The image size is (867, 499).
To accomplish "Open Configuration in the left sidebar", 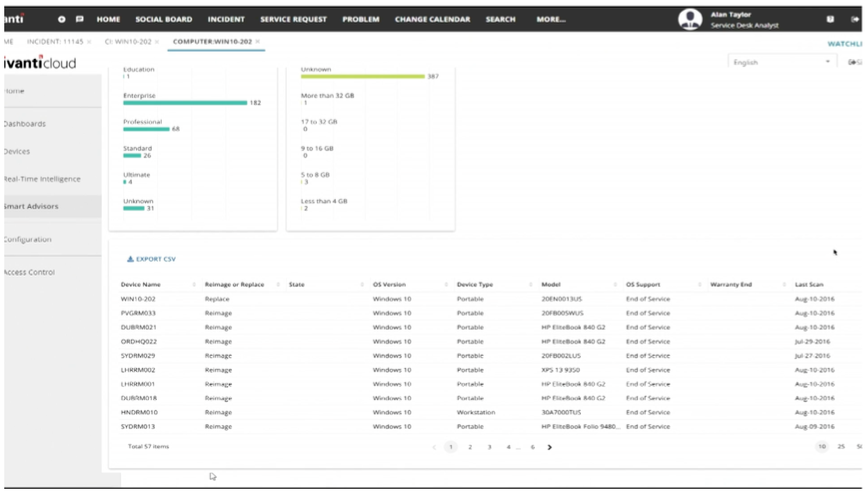I will click(x=28, y=239).
